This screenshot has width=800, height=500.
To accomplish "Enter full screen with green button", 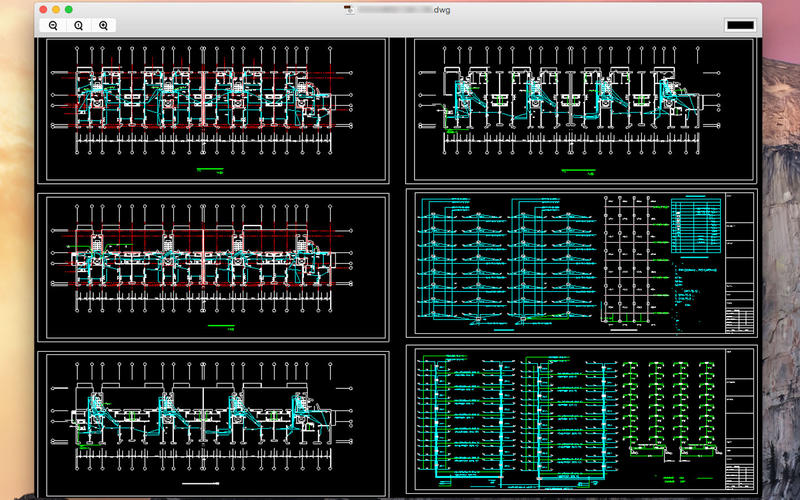I will click(68, 9).
